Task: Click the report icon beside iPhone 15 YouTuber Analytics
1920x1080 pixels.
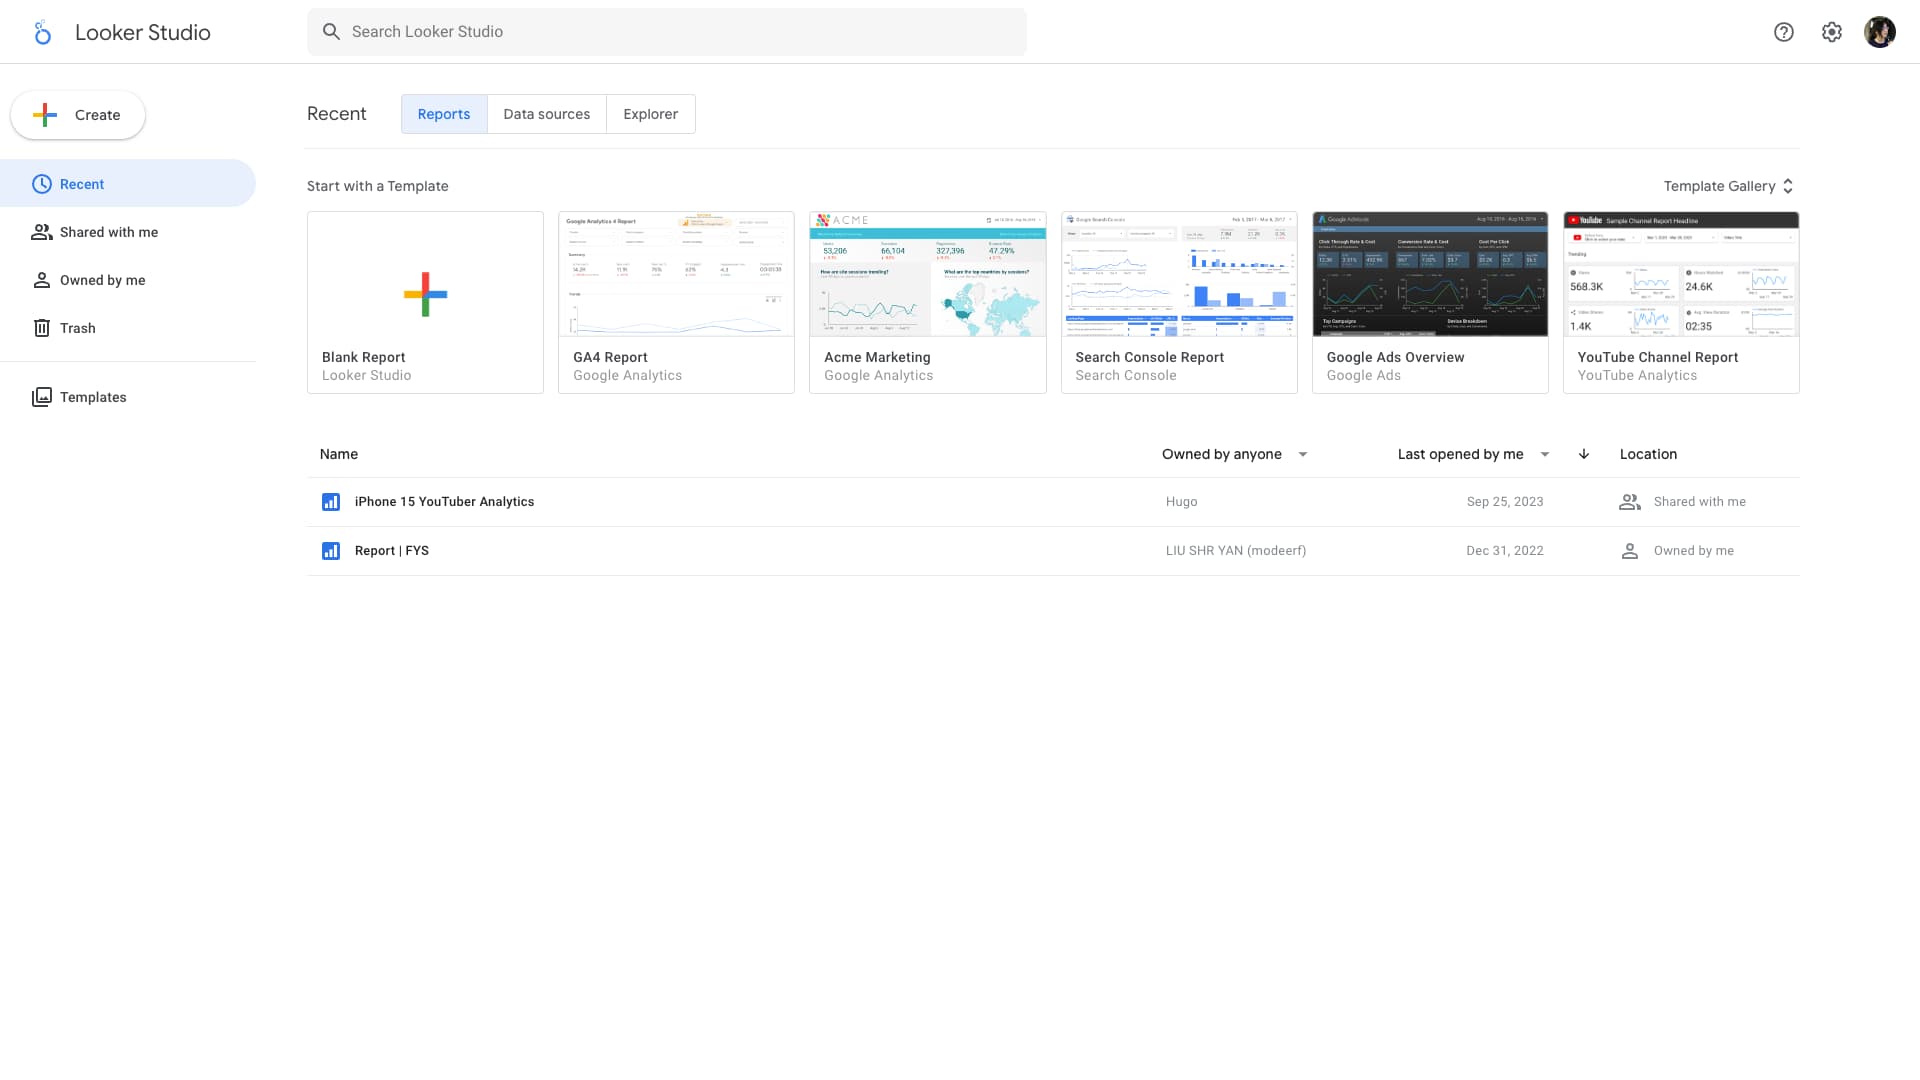Action: (331, 502)
